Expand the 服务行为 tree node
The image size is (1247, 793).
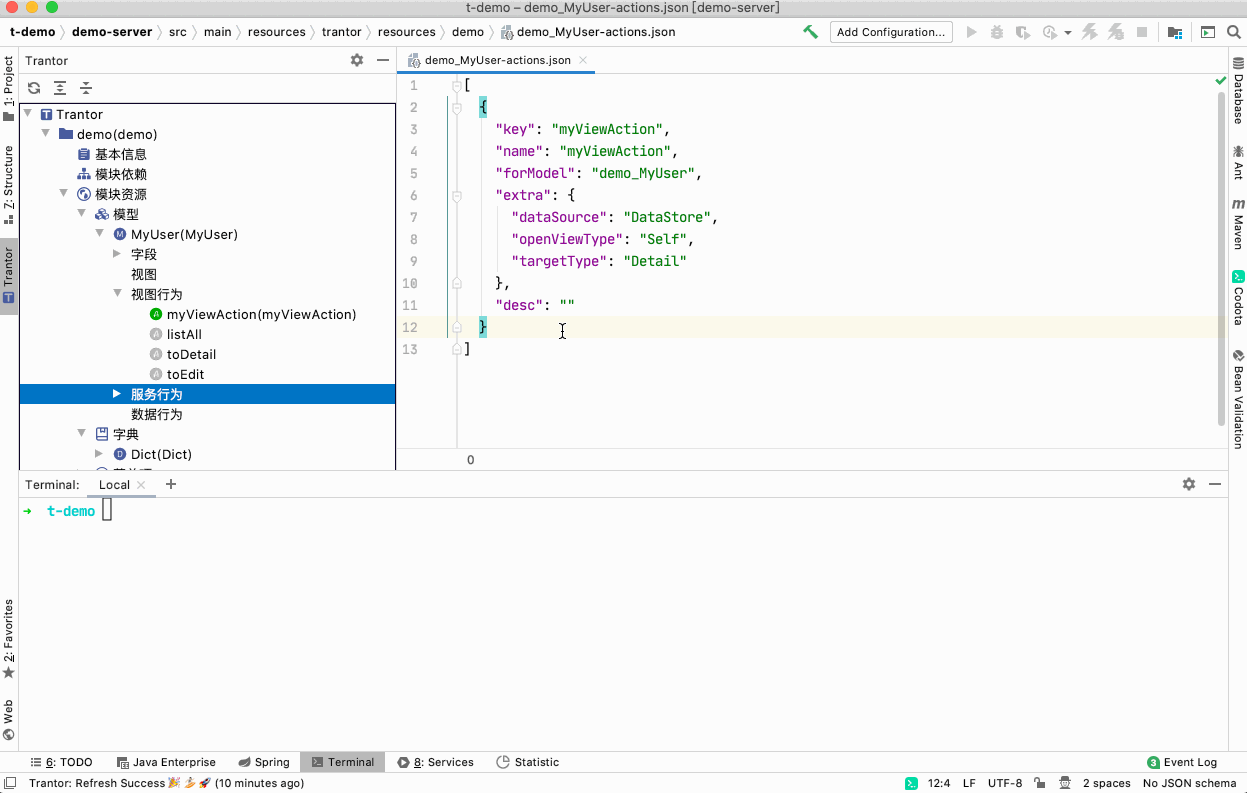pos(117,394)
